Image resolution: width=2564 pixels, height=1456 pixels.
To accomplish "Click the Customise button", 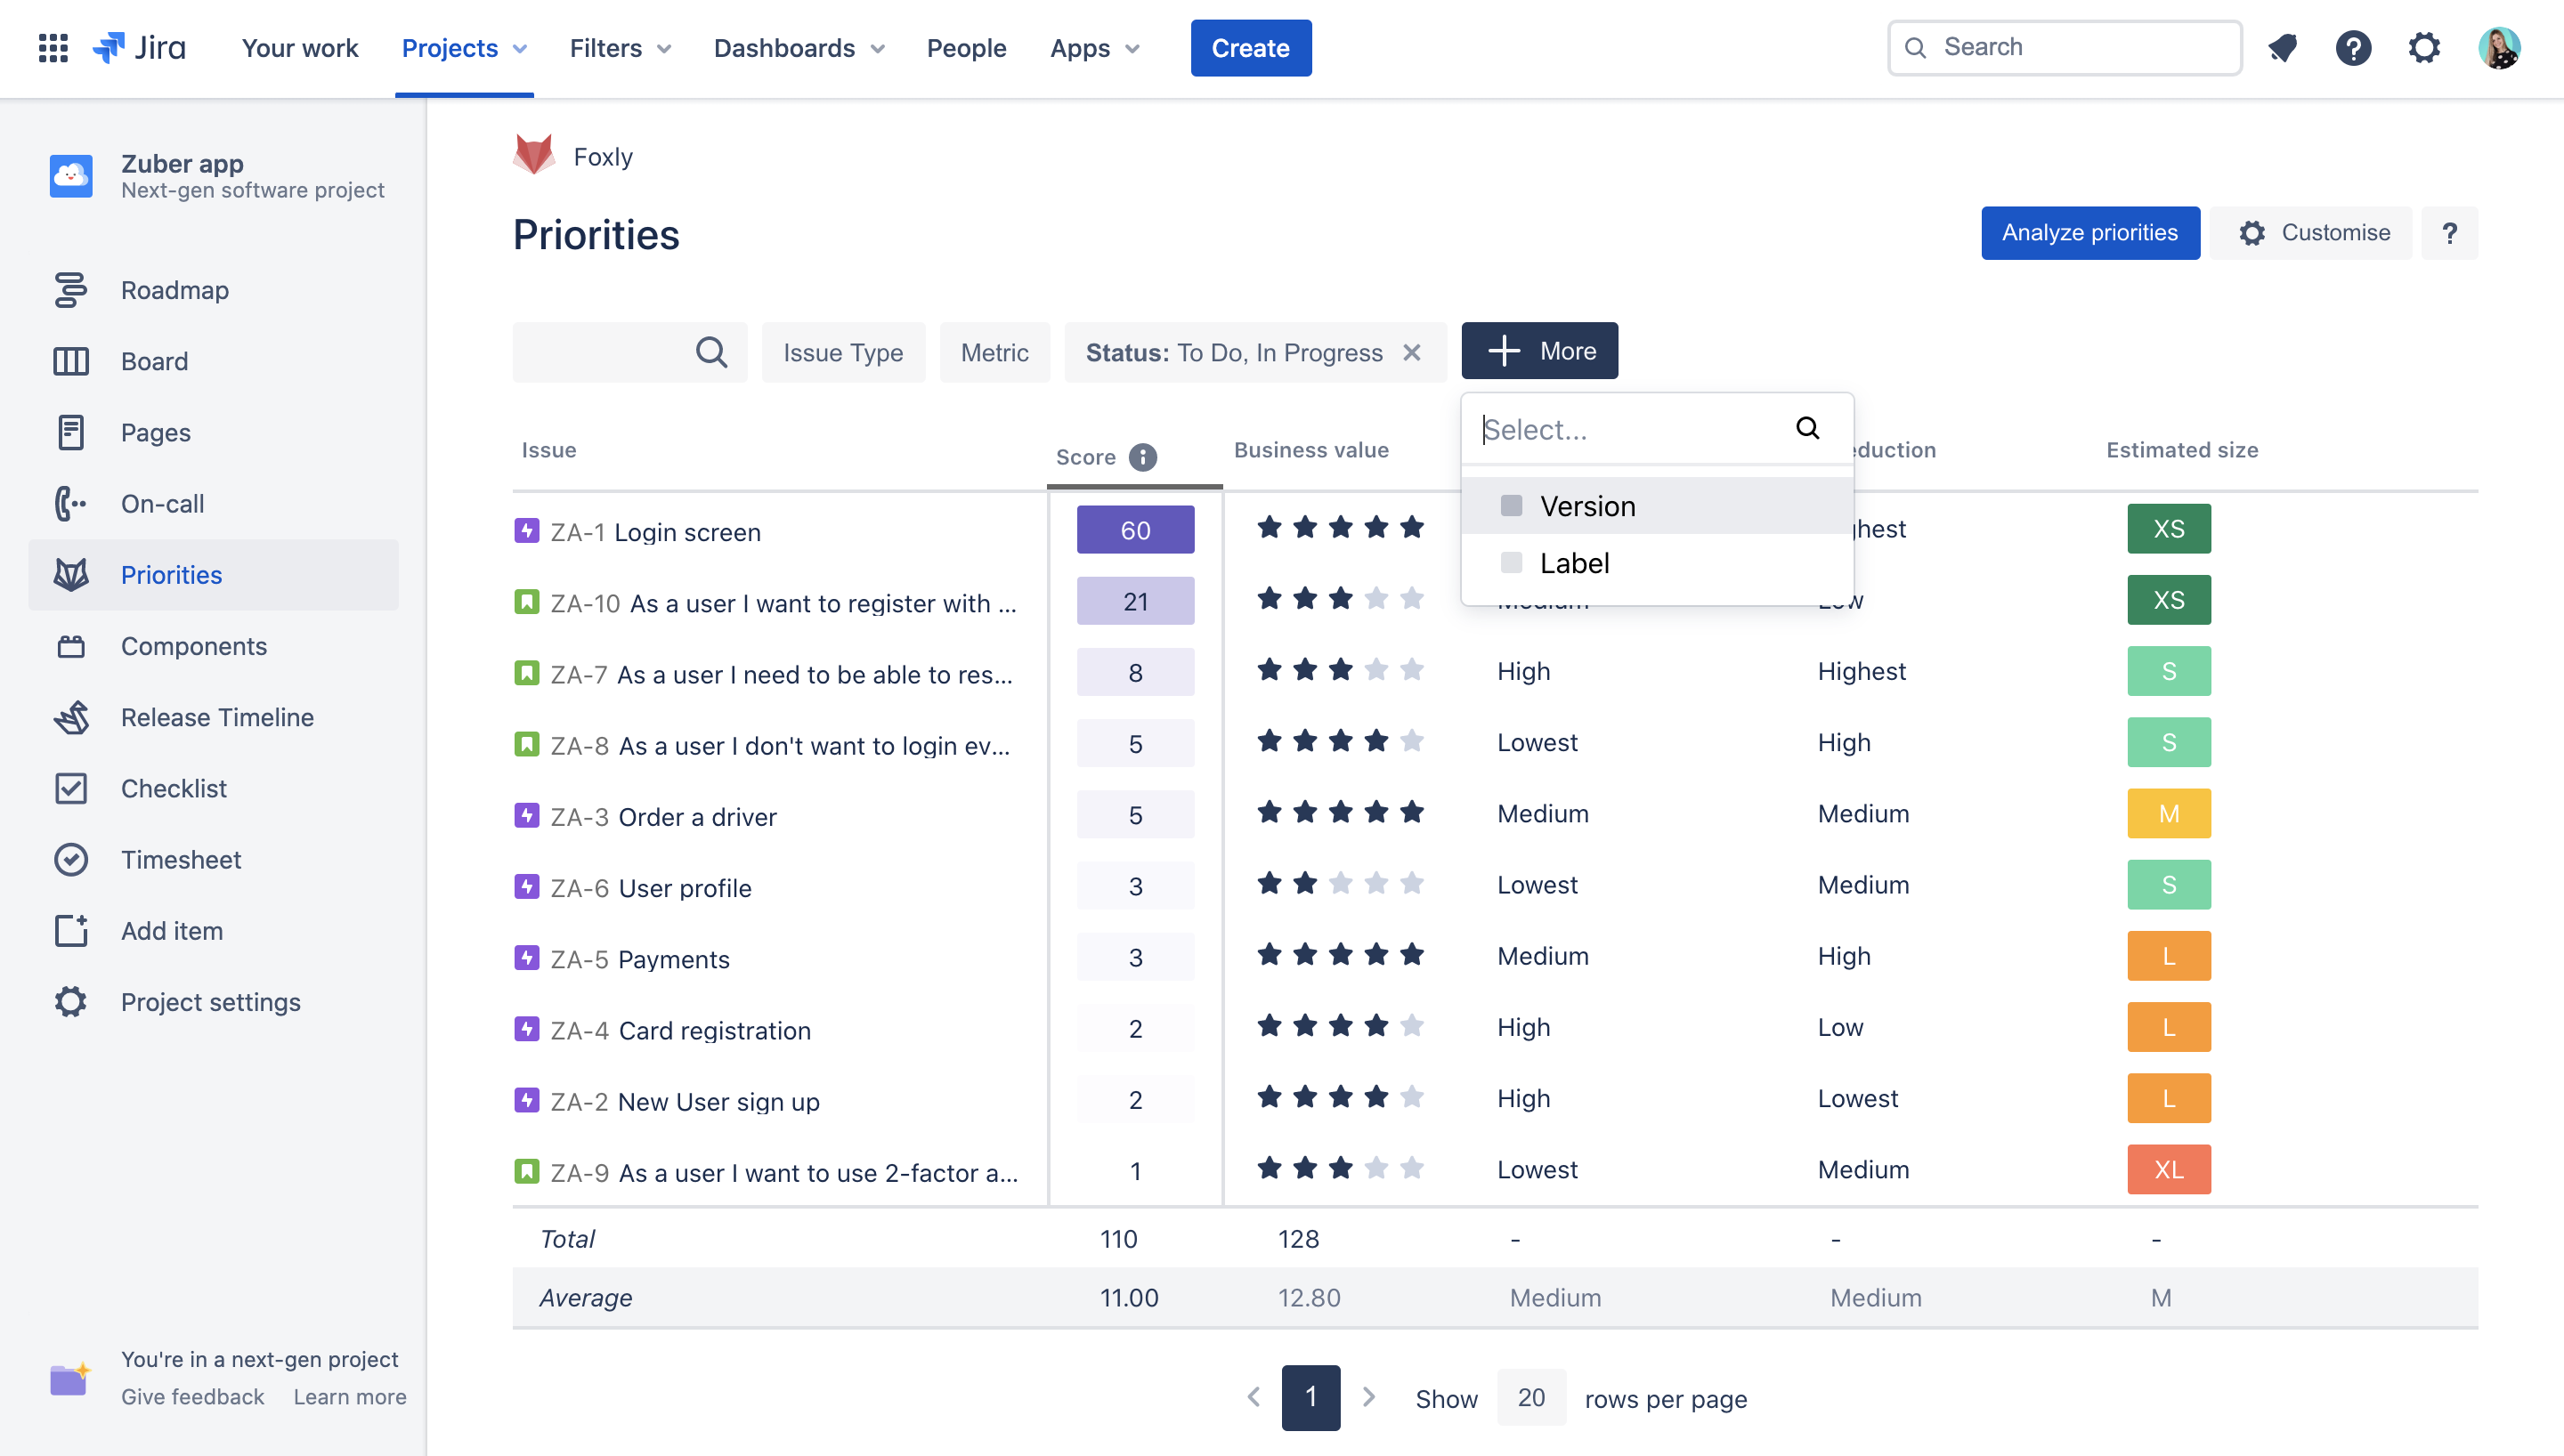I will [x=2335, y=232].
